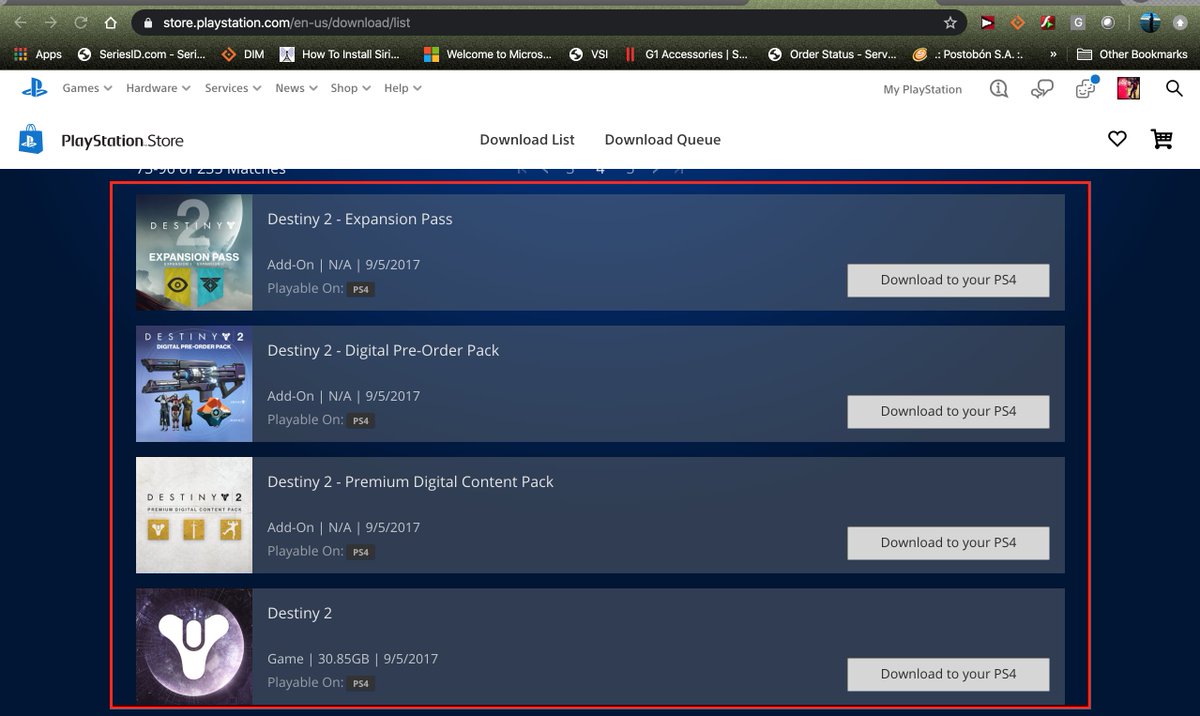Click the Premium Digital Content Pack cover thumbnail

[194, 515]
